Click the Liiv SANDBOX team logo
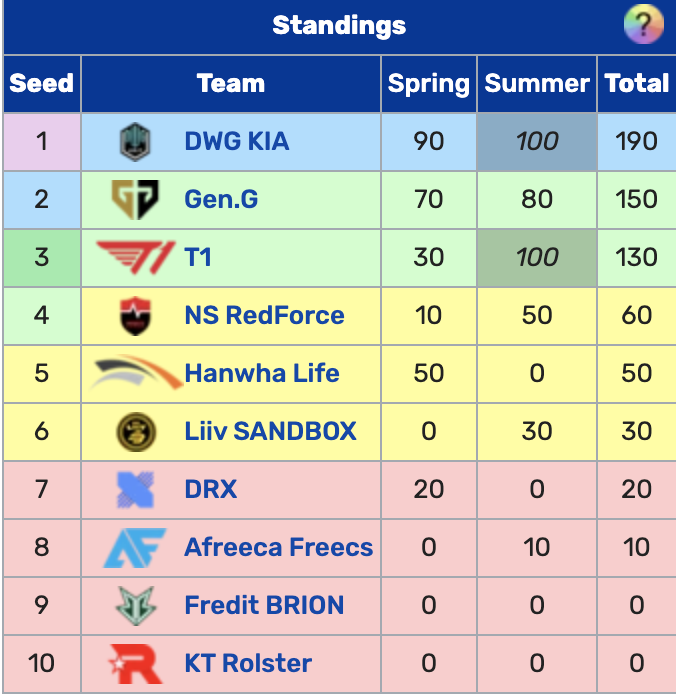676x694 pixels. (134, 432)
